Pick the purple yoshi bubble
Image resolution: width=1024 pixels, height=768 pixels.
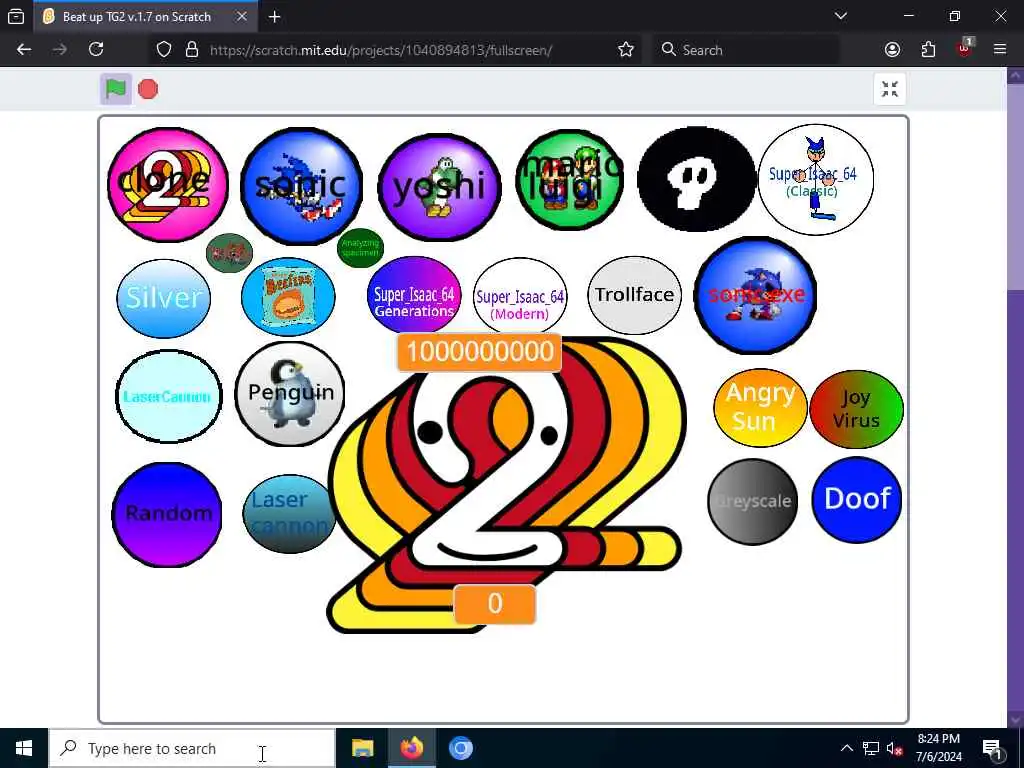(440, 187)
